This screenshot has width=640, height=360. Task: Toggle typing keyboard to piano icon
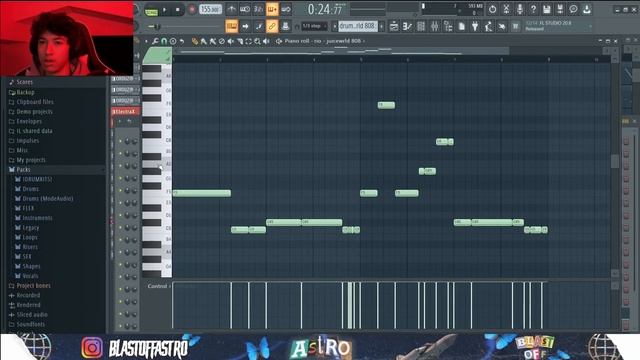(x=231, y=27)
